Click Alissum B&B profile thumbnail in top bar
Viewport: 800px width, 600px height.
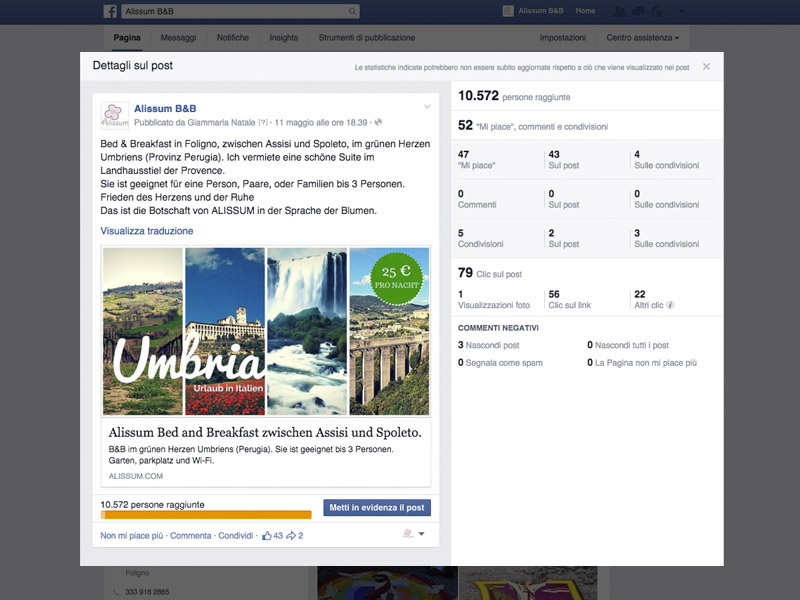508,11
